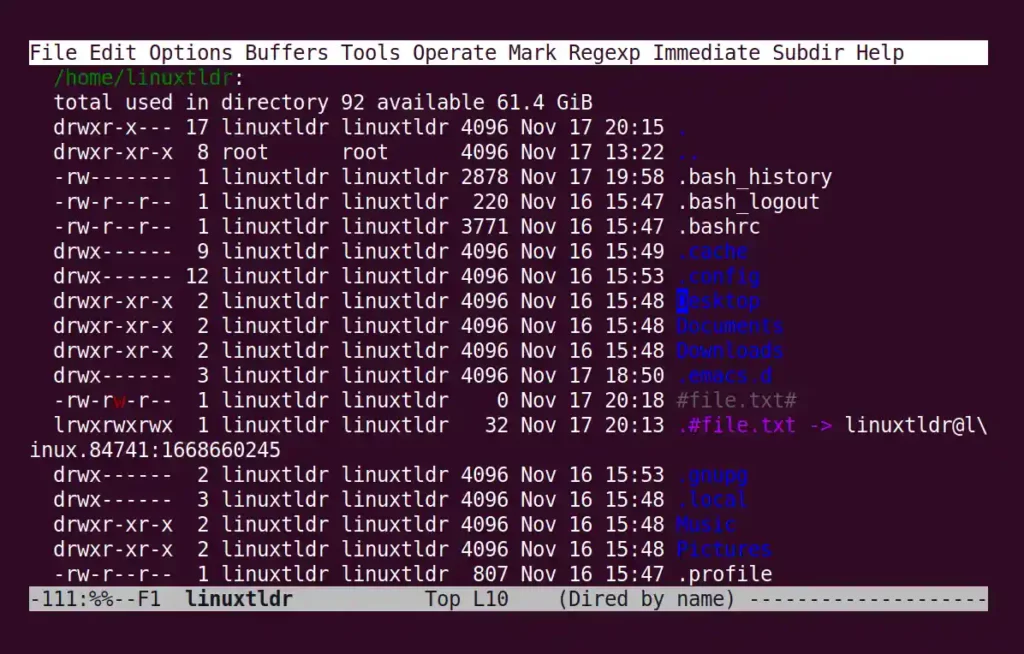Open the Options menu
Image resolution: width=1024 pixels, height=654 pixels.
pyautogui.click(x=191, y=53)
